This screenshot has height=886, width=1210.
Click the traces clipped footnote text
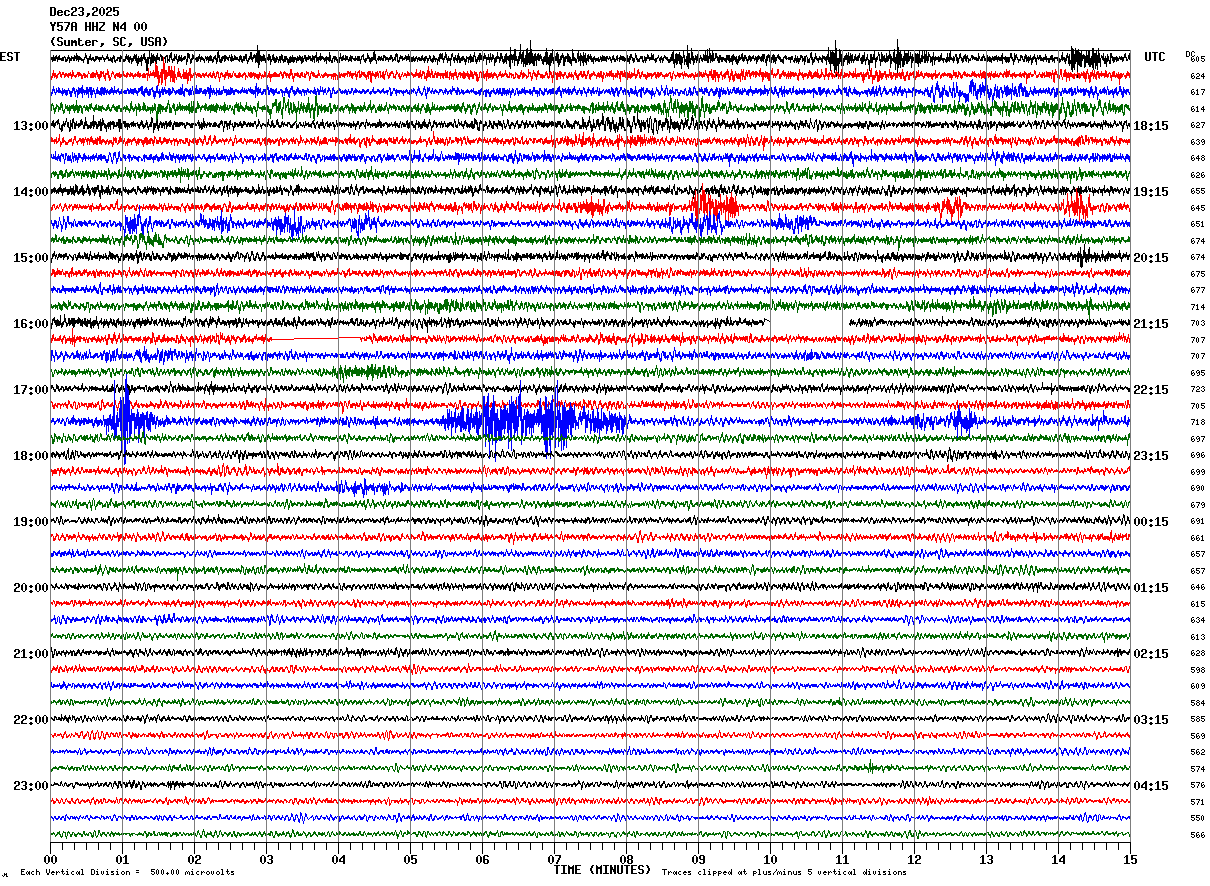(784, 872)
